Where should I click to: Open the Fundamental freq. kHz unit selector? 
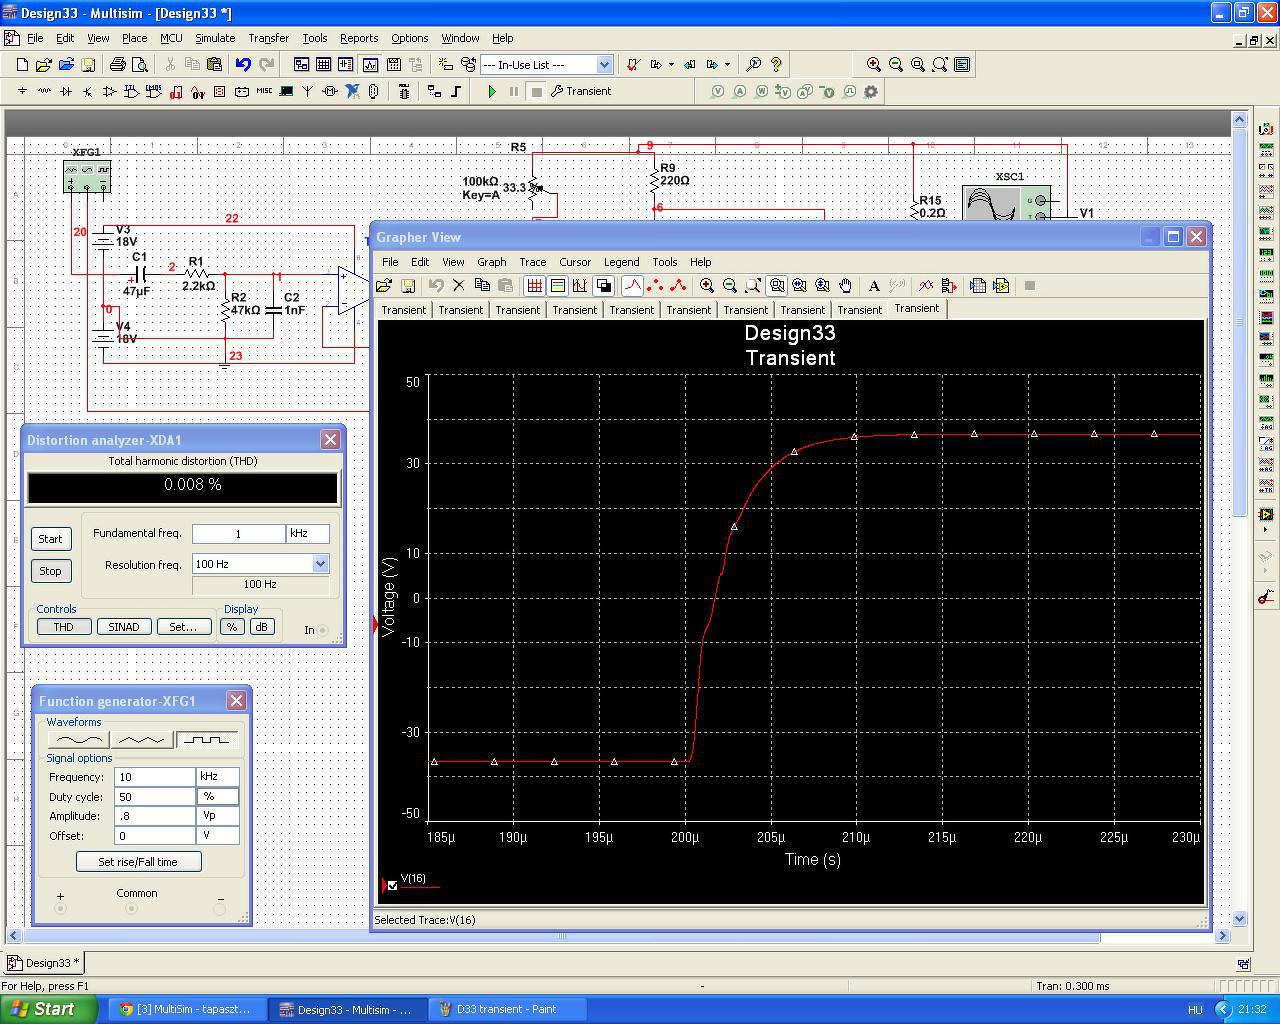307,534
